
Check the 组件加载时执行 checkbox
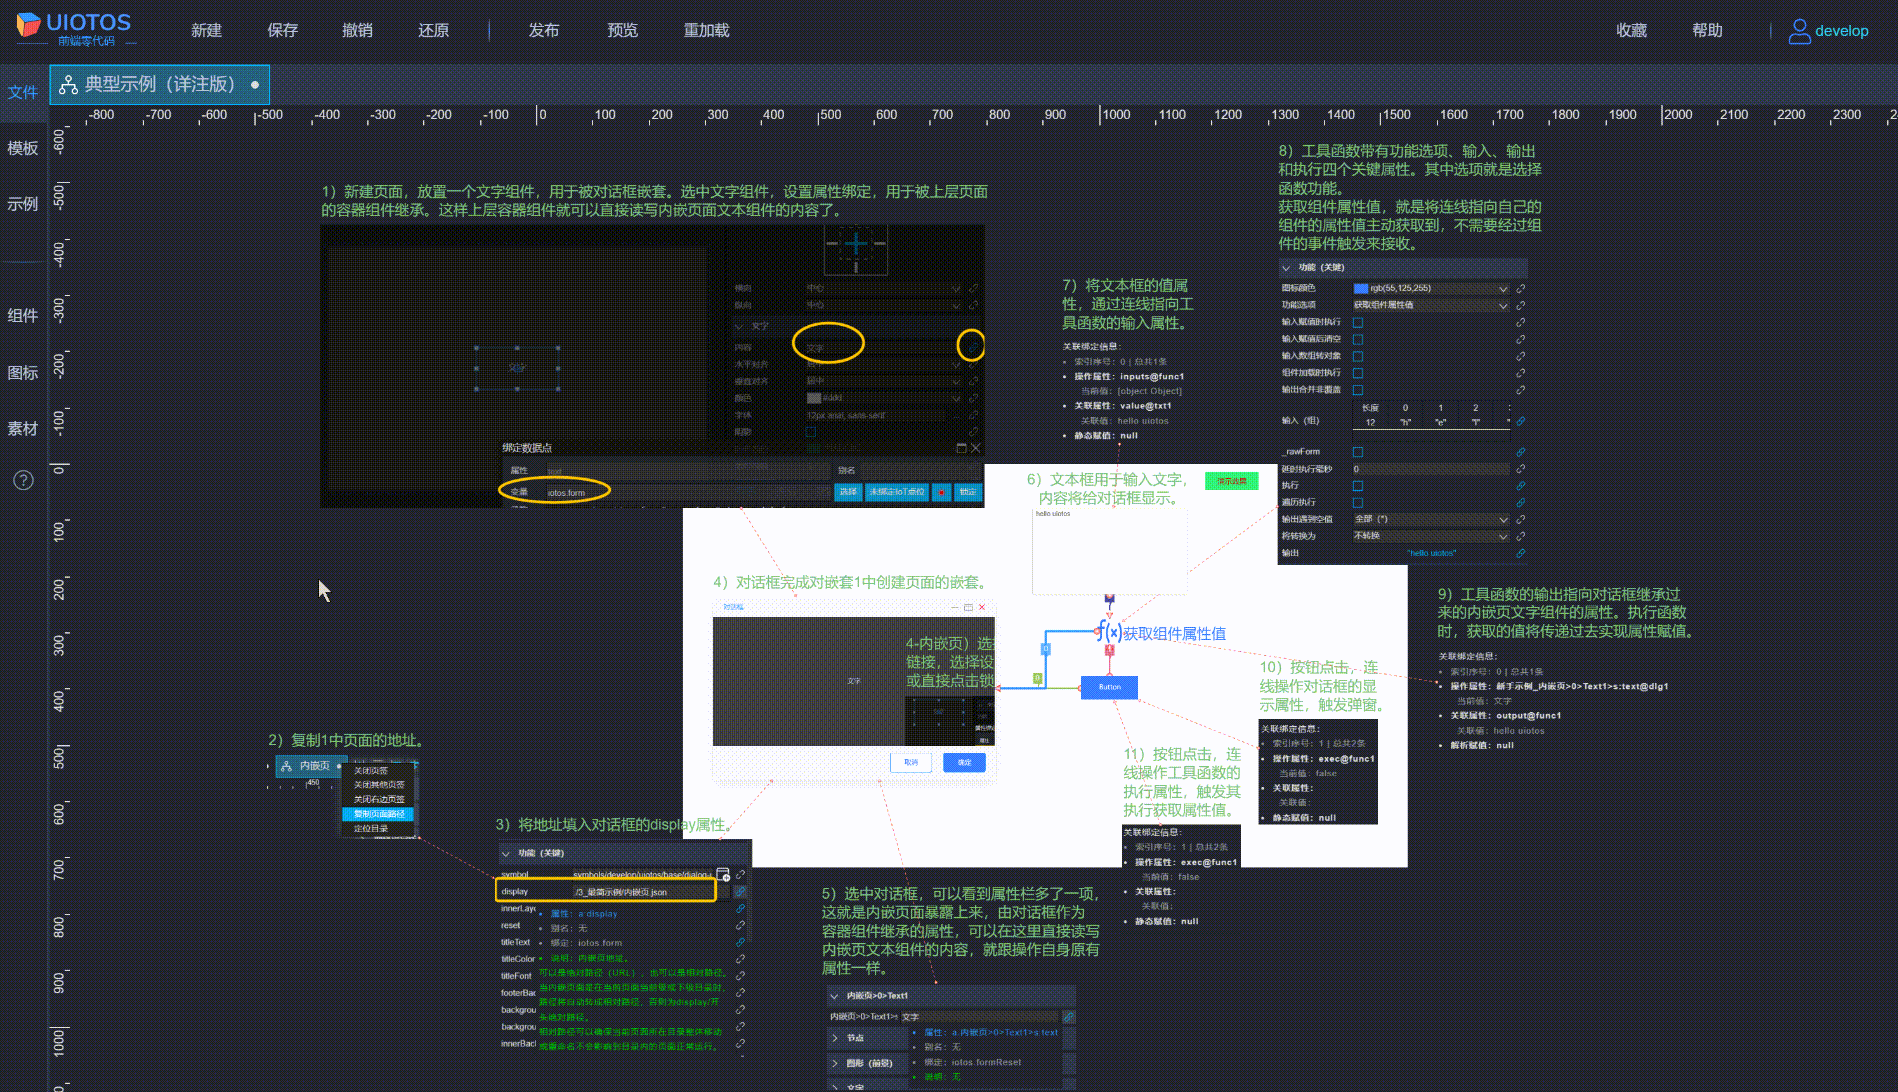coord(1358,373)
